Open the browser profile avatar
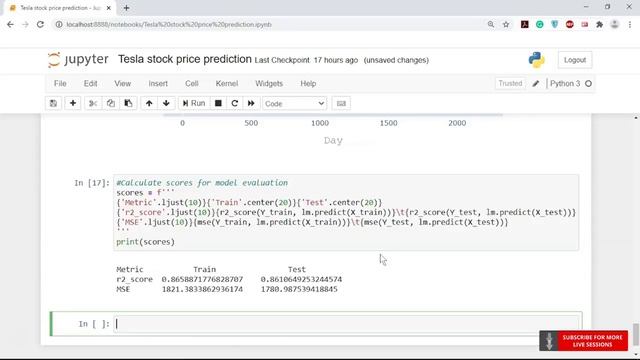The width and height of the screenshot is (640, 360). tap(614, 24)
